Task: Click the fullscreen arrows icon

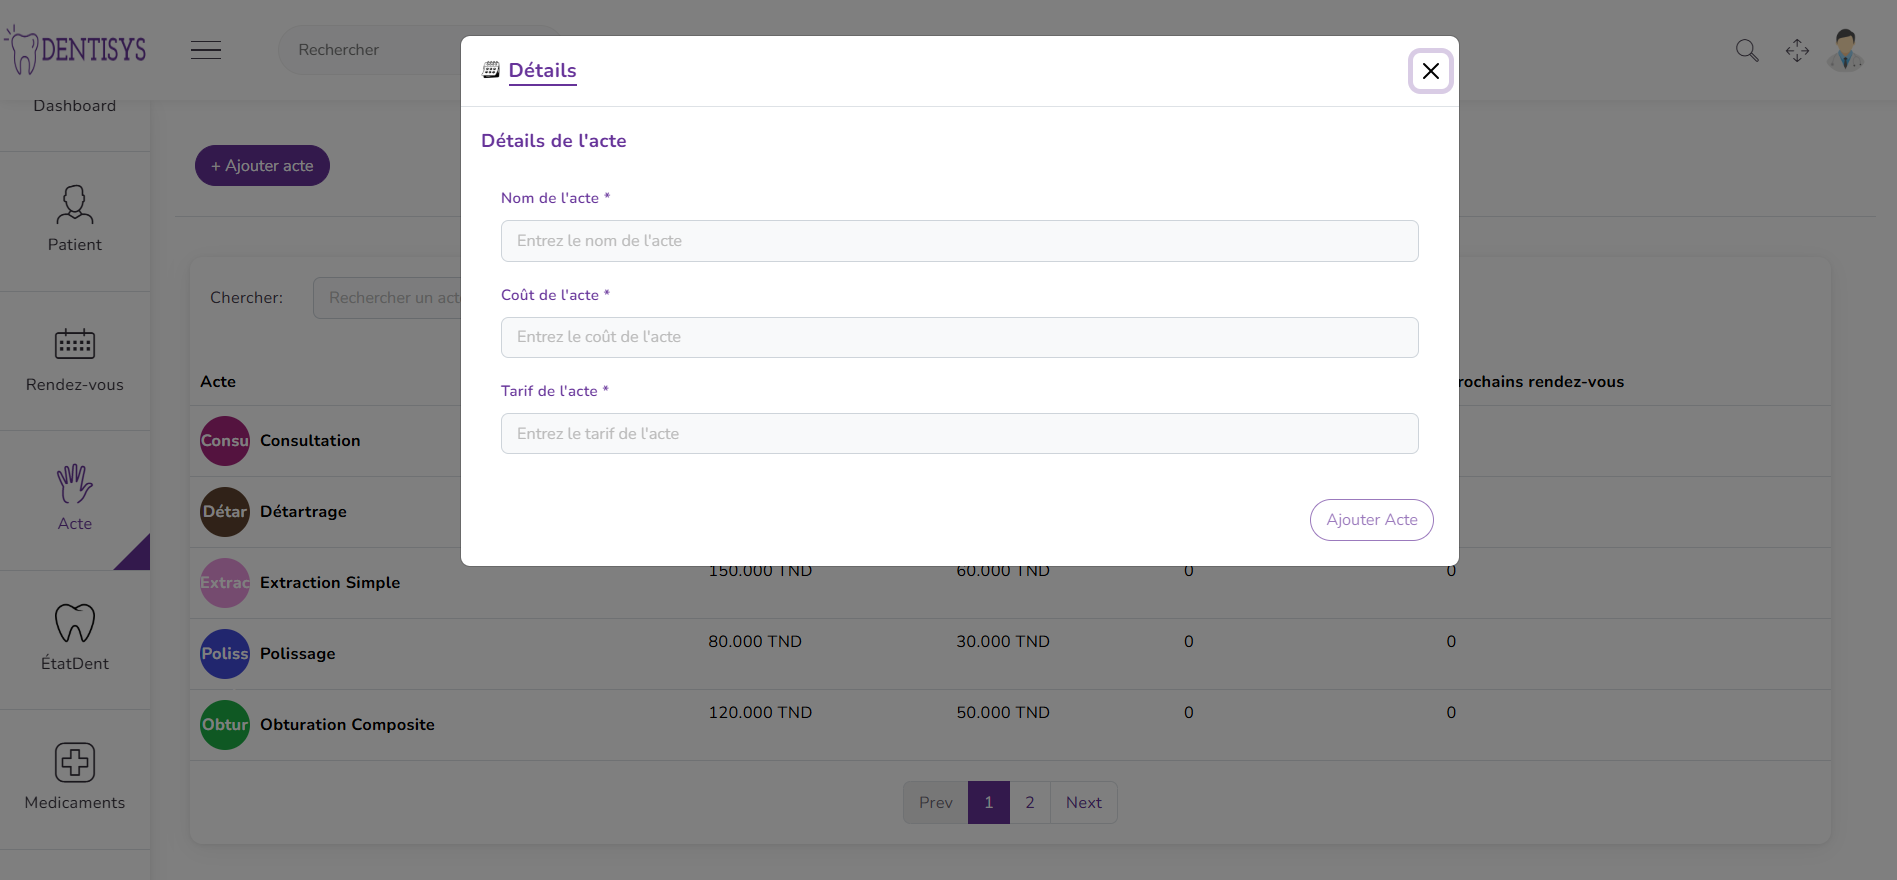Action: coord(1797,50)
